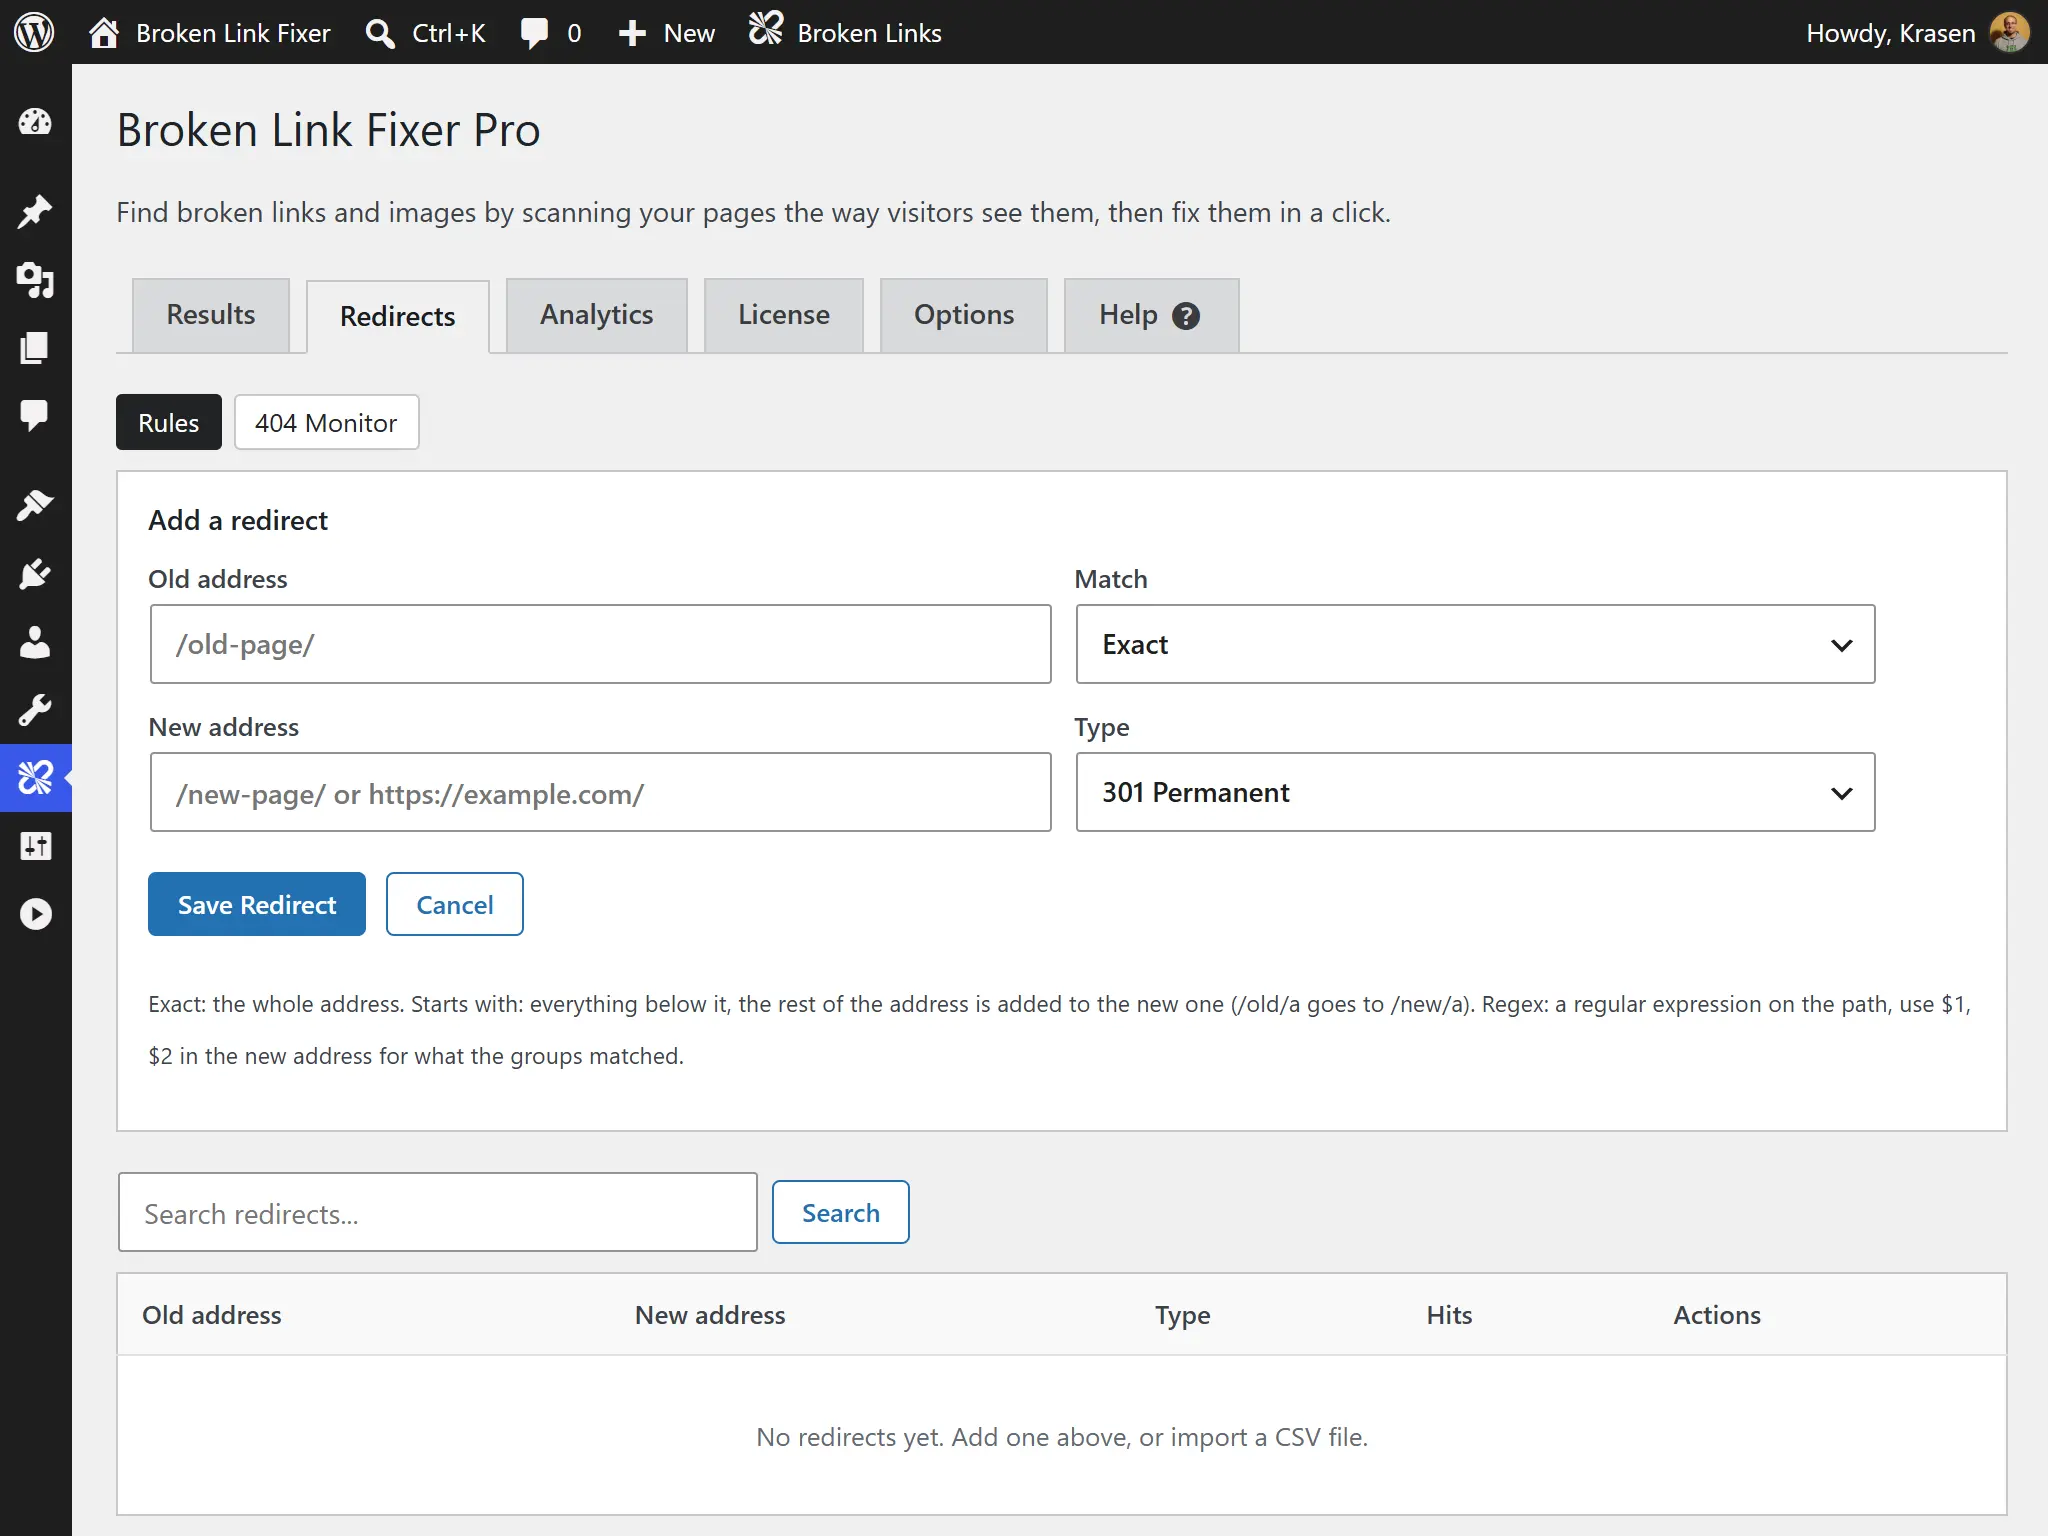
Task: Click the 'Add a redirect' heading
Action: click(x=238, y=520)
